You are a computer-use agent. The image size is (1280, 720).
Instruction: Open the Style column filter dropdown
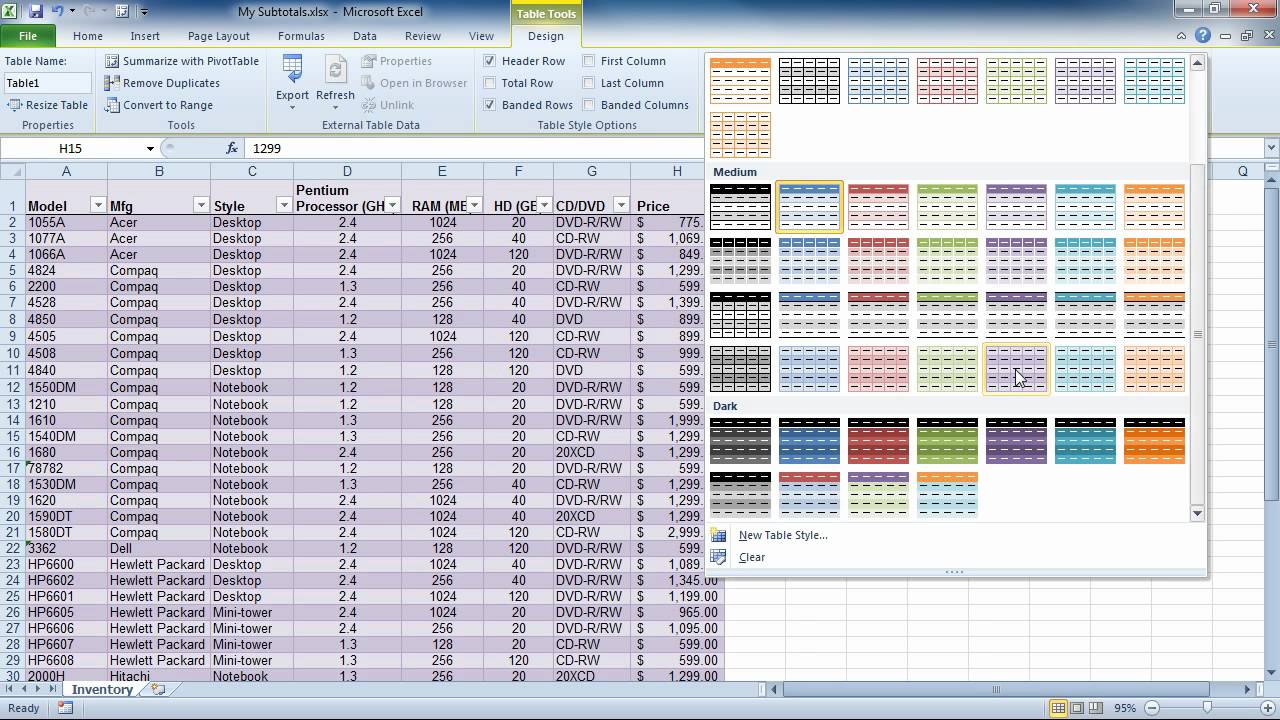(283, 206)
